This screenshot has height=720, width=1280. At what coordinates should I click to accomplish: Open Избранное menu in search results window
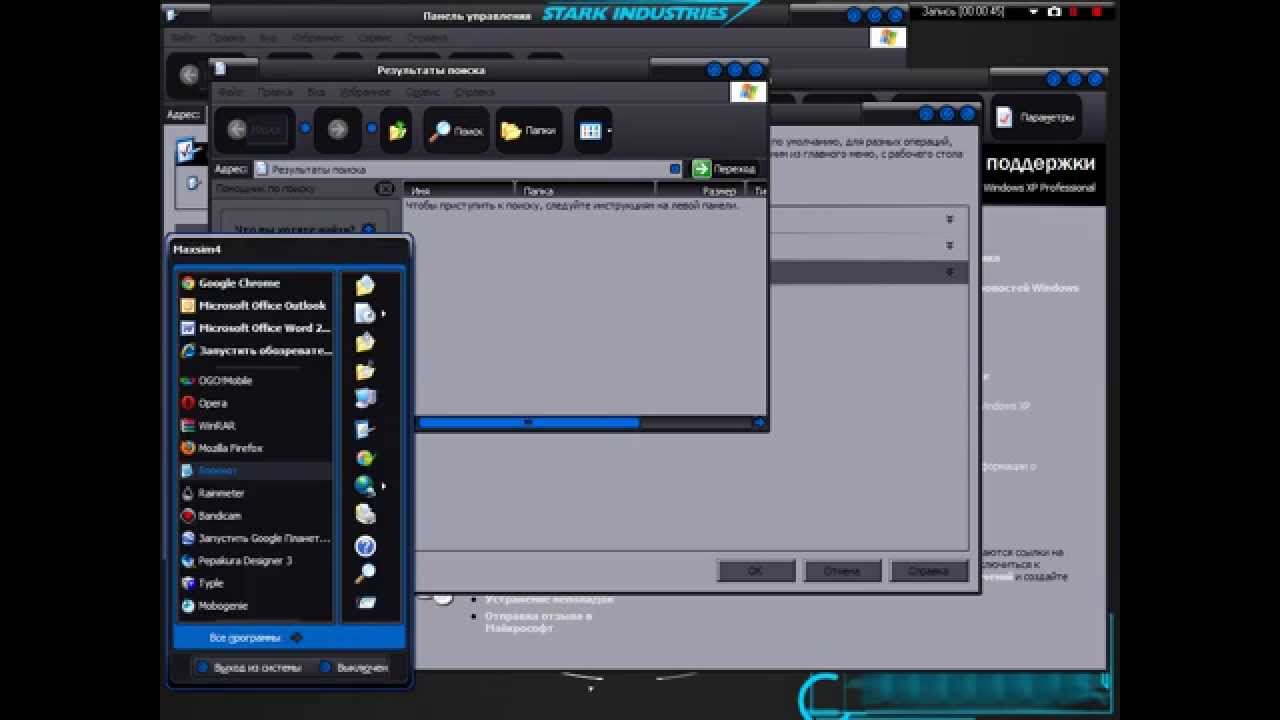pyautogui.click(x=365, y=92)
